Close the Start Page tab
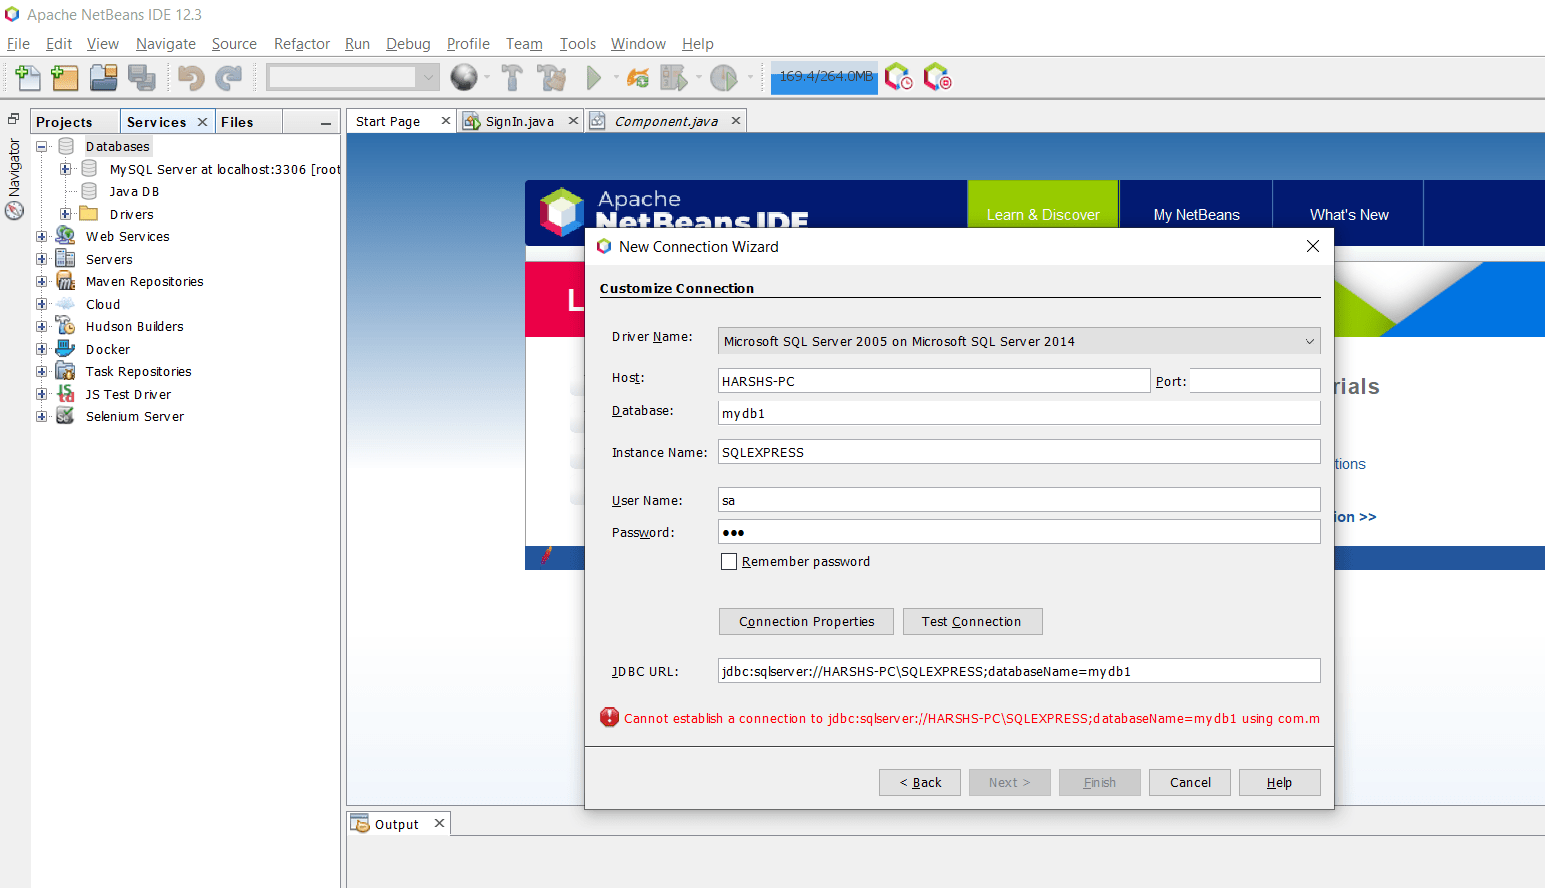Image resolution: width=1545 pixels, height=888 pixels. [x=446, y=121]
